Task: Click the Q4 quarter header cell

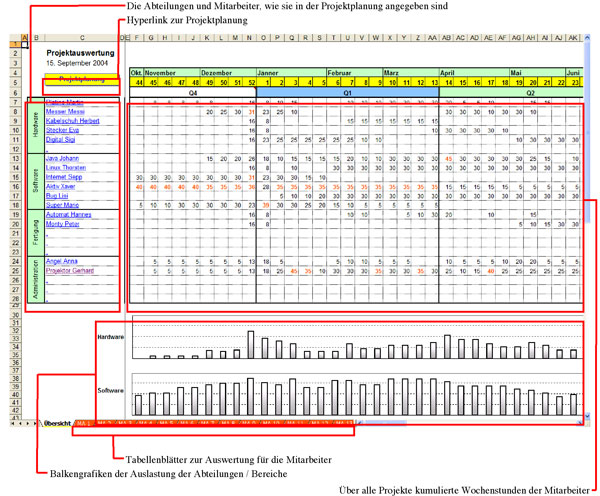Action: 192,91
